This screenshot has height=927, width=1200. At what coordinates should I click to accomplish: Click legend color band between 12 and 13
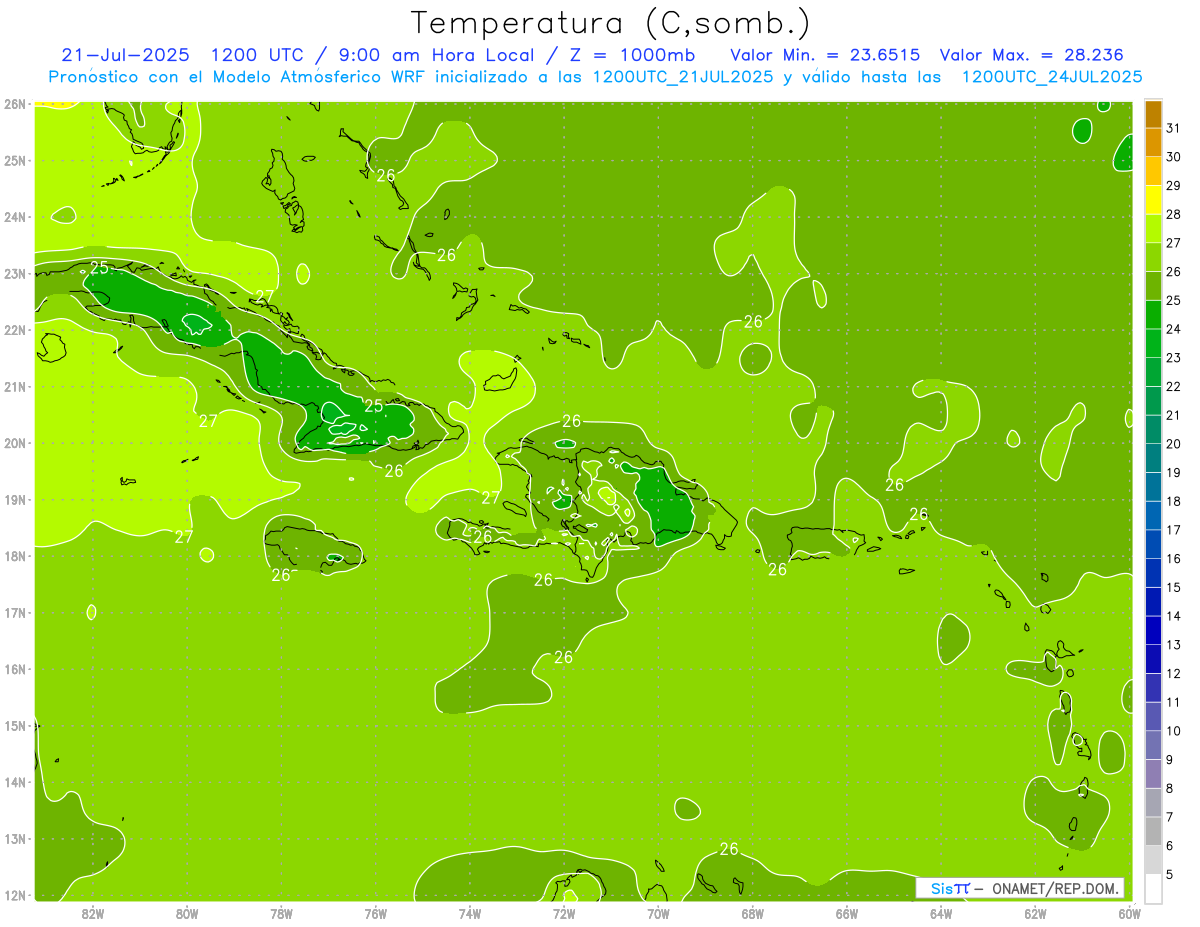click(x=1153, y=659)
